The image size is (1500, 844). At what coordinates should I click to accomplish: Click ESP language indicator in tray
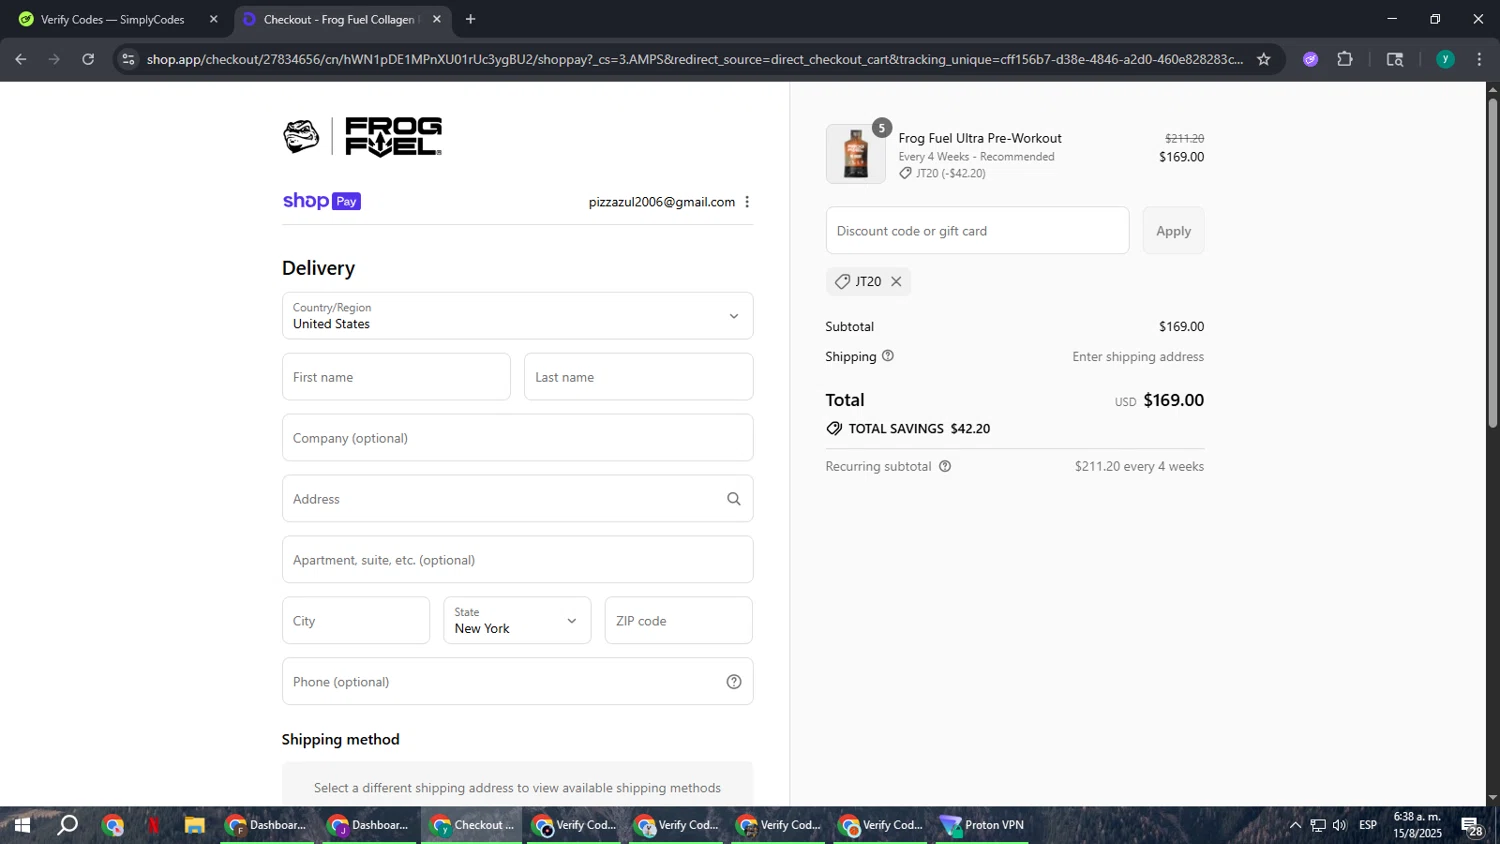1368,825
